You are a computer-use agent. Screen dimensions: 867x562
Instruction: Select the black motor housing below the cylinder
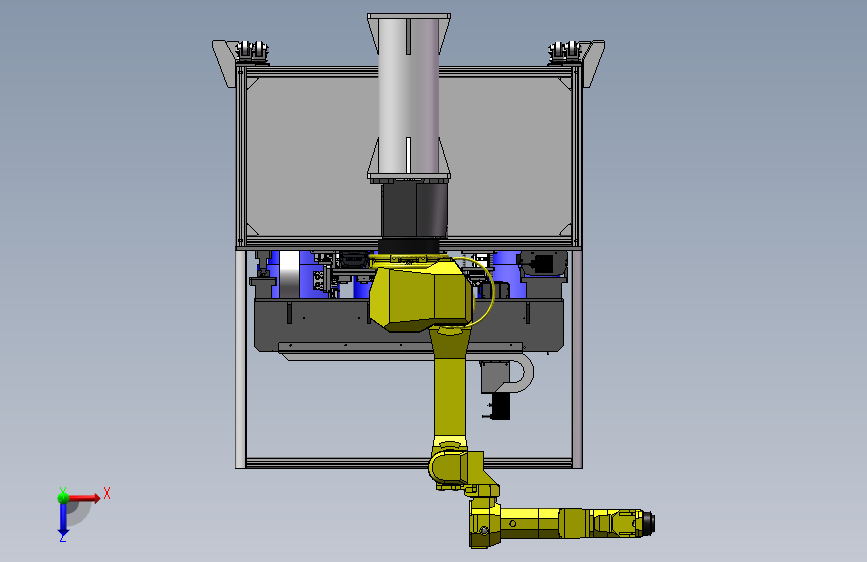click(x=414, y=211)
